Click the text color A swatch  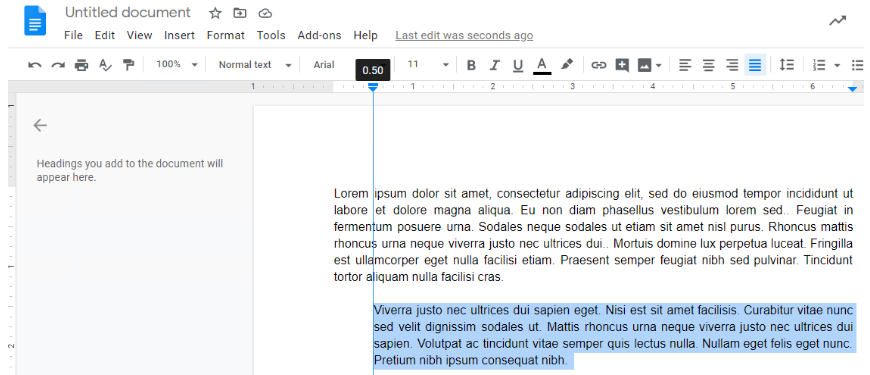pos(542,65)
